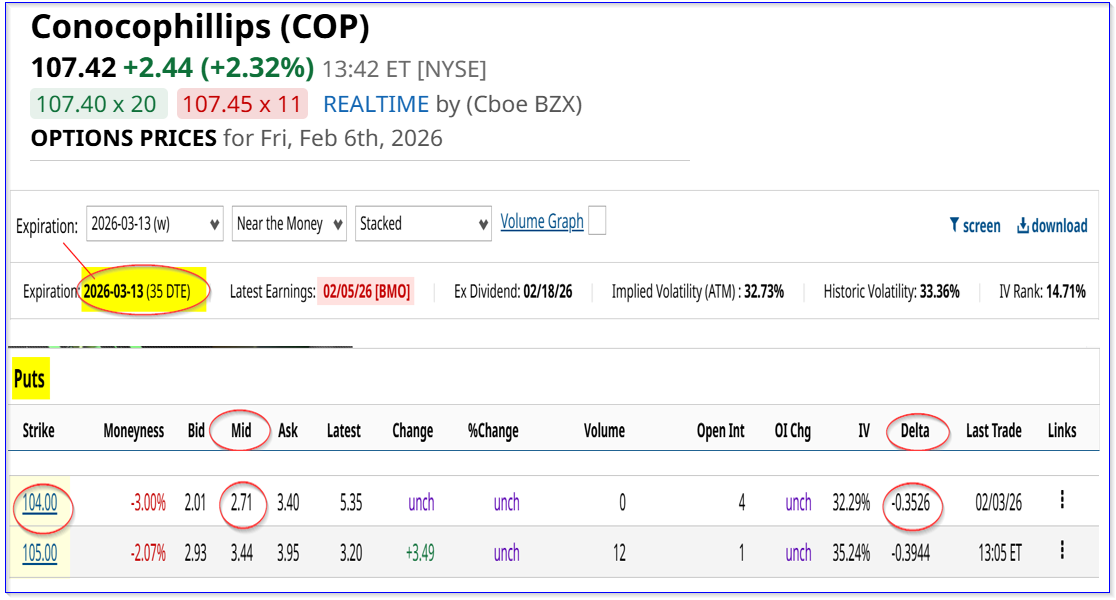Image resolution: width=1116 pixels, height=600 pixels.
Task: Click the REALTIME quote link
Action: tap(375, 104)
